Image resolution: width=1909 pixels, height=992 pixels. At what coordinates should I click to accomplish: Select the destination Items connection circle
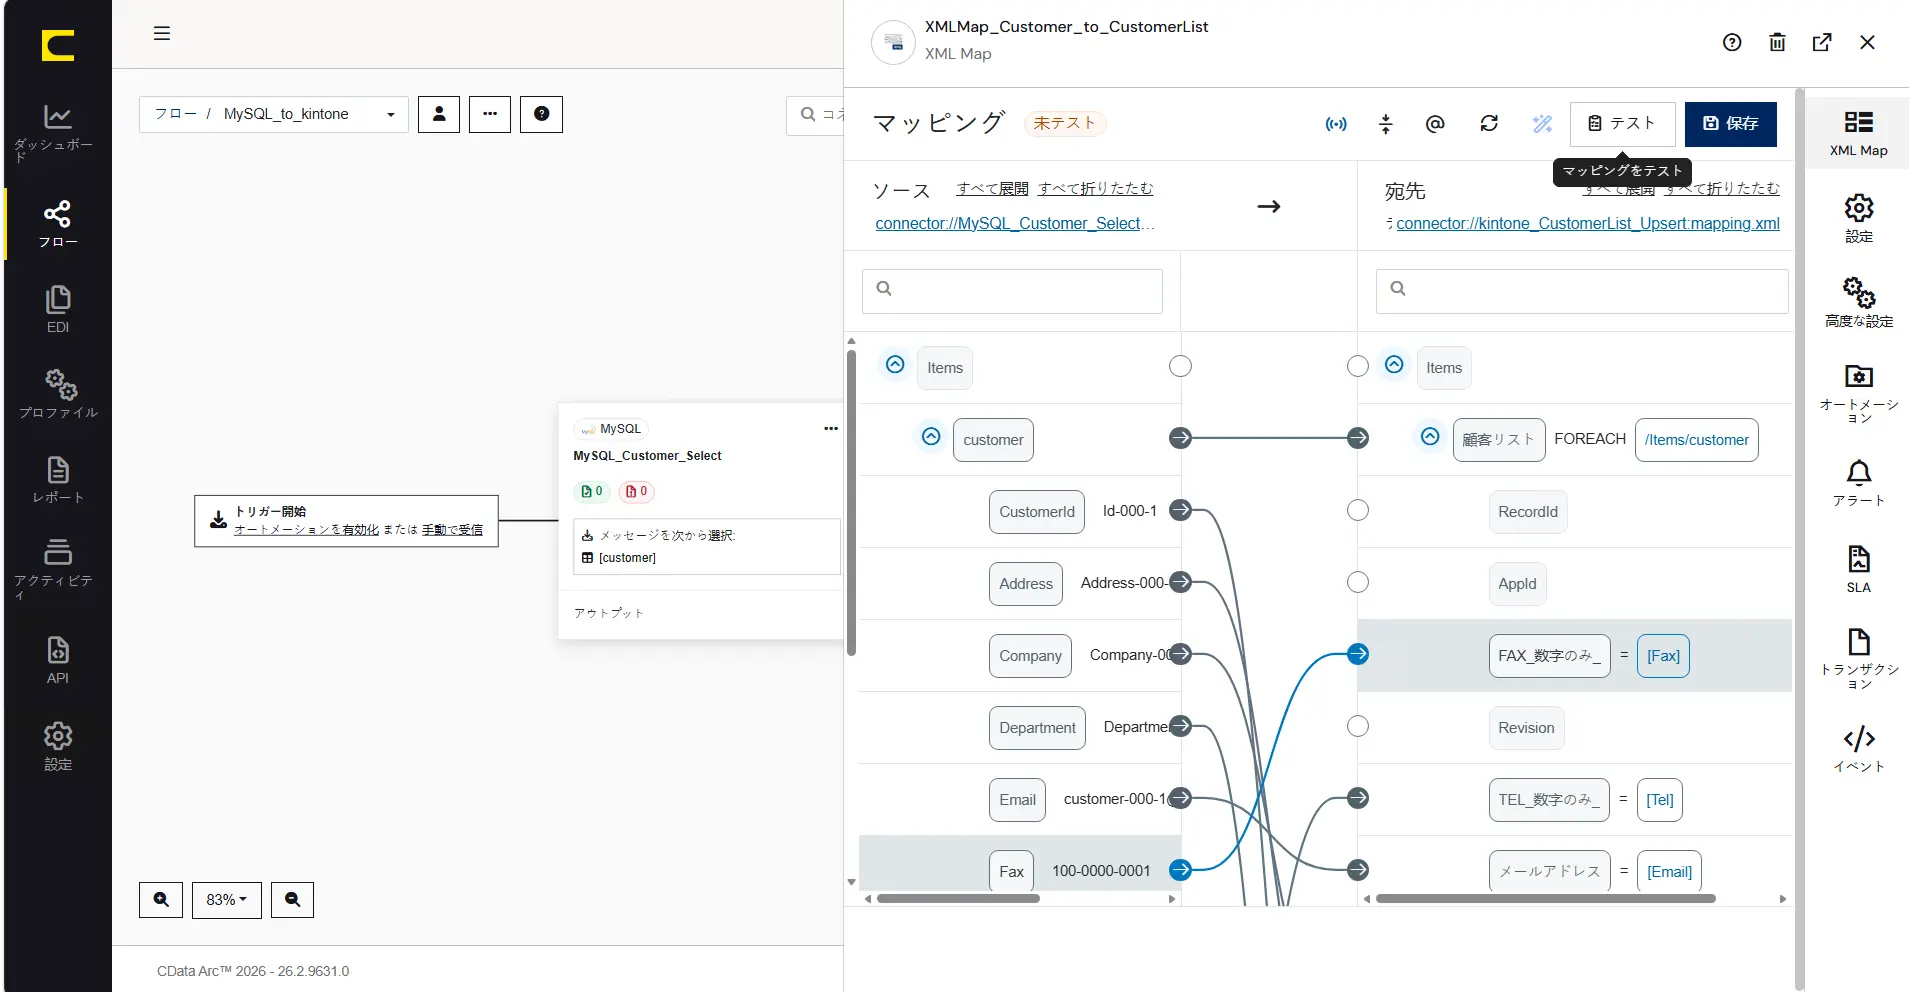pos(1358,366)
